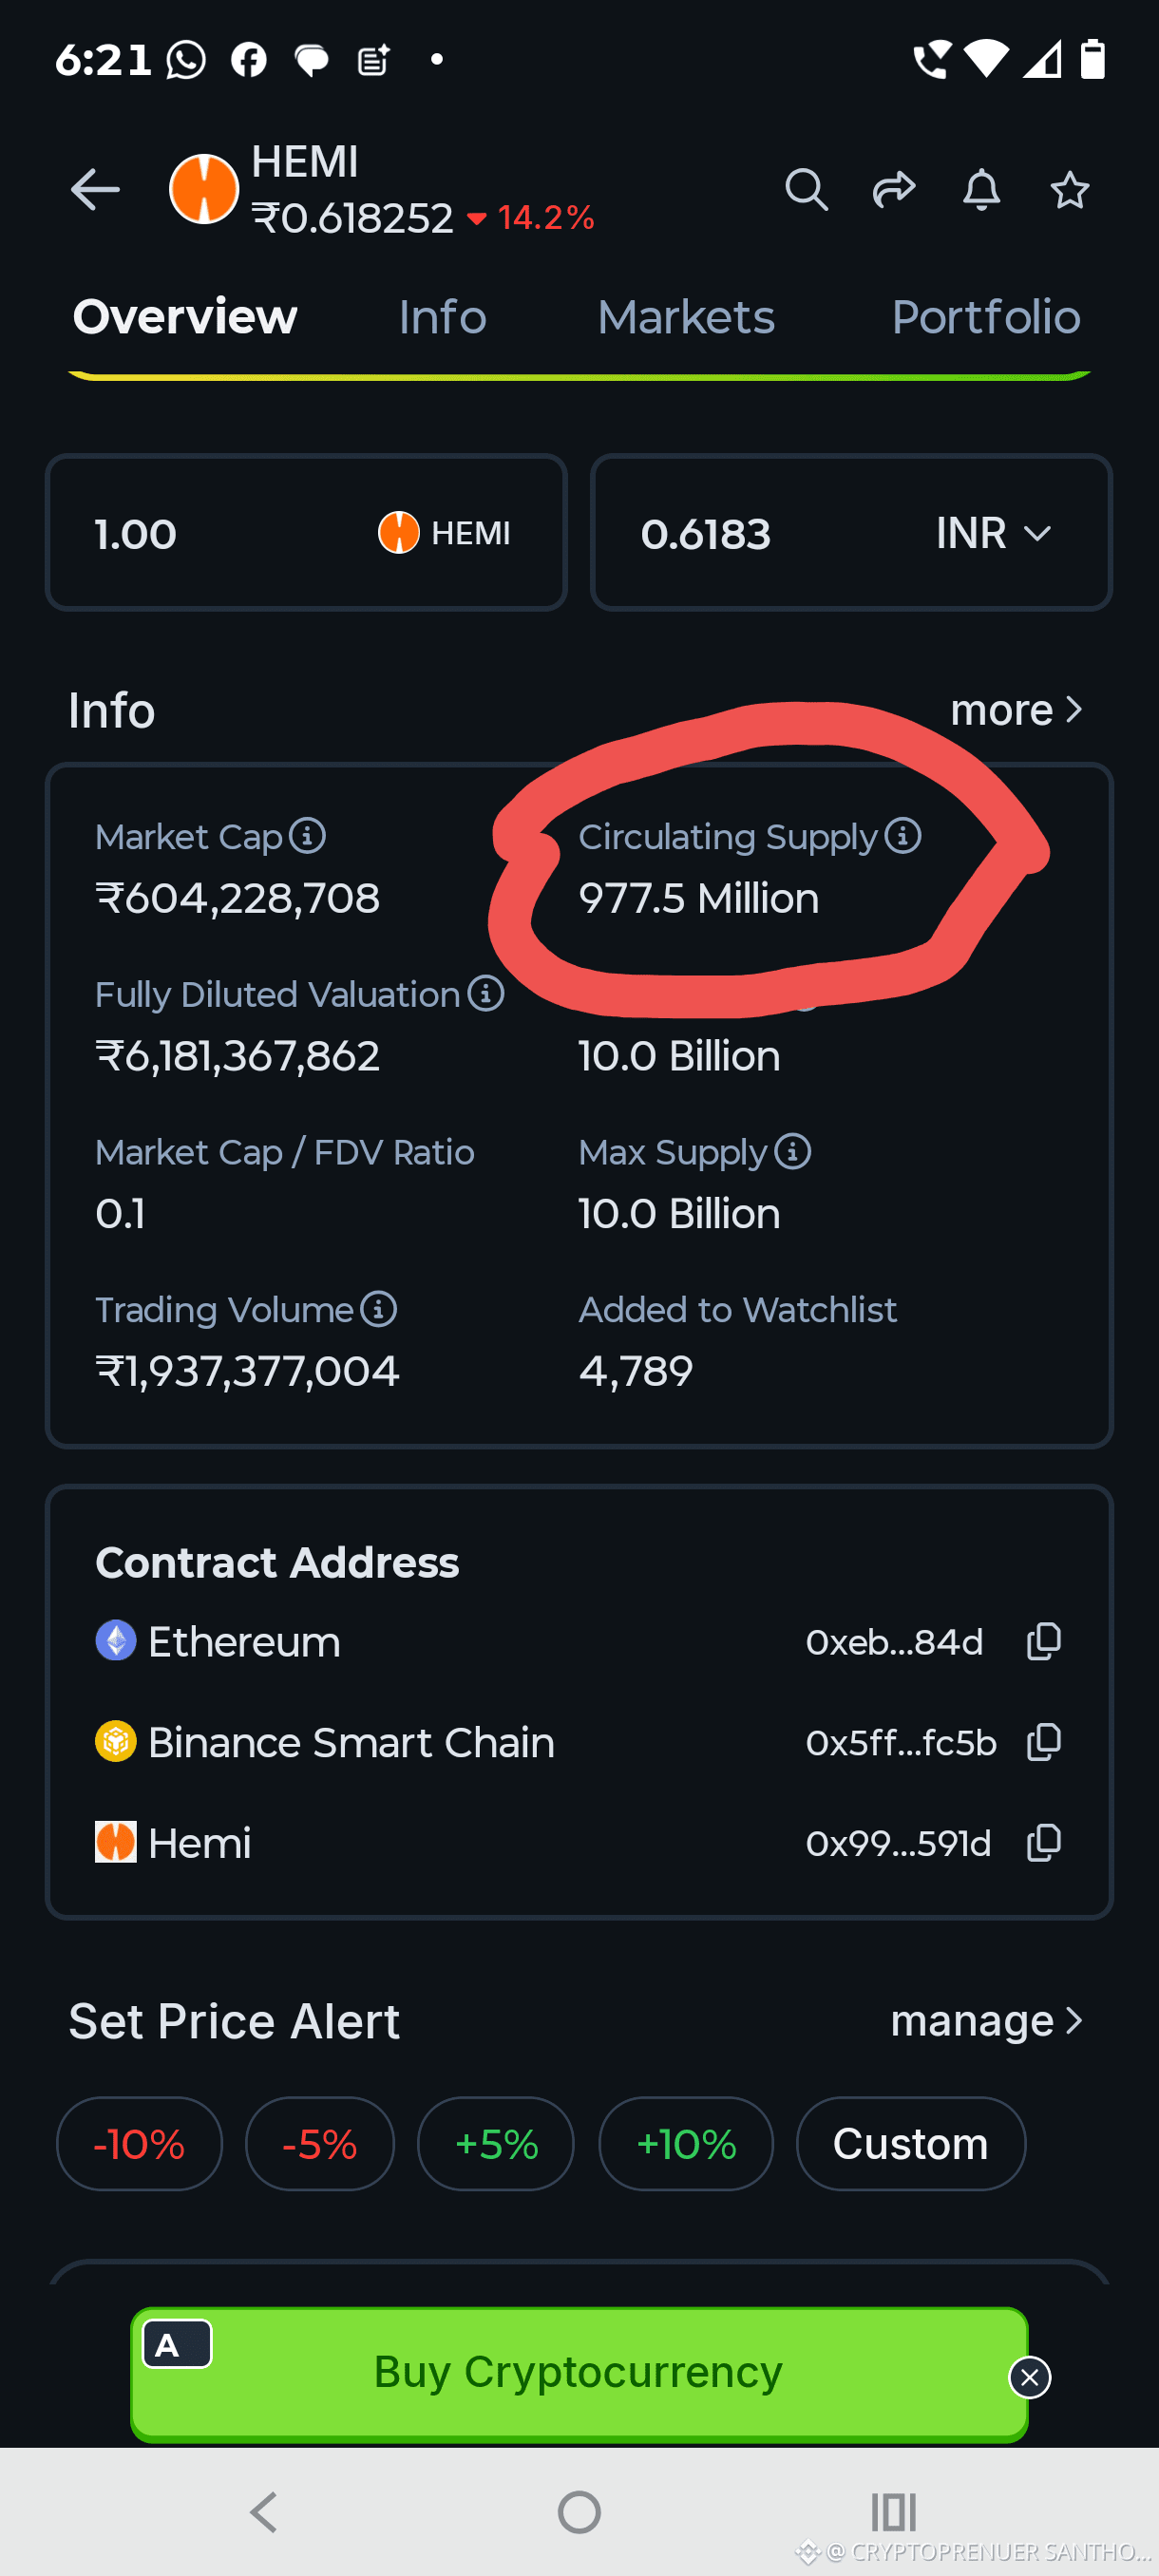Tap the back arrow icon
The height and width of the screenshot is (2576, 1159).
coord(95,190)
